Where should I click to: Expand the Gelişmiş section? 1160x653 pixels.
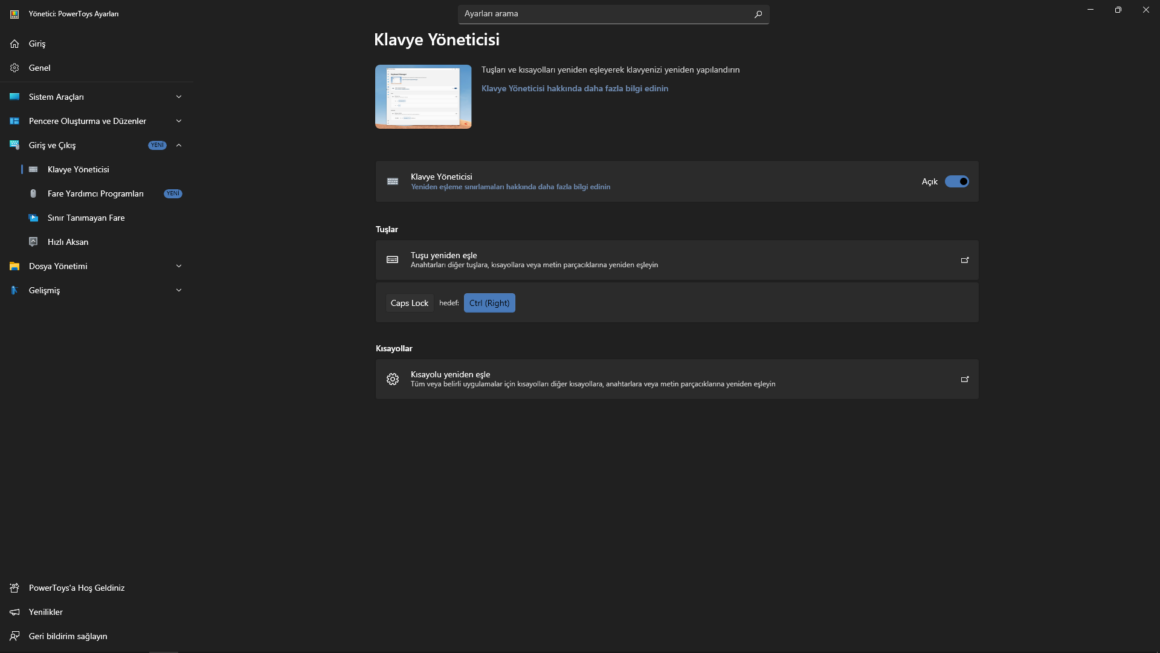point(179,290)
